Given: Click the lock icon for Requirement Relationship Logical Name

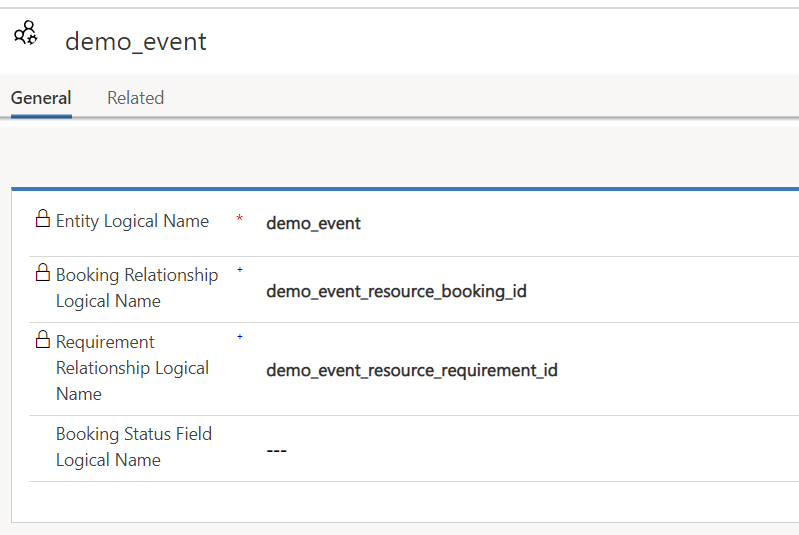Looking at the screenshot, I should (42, 340).
